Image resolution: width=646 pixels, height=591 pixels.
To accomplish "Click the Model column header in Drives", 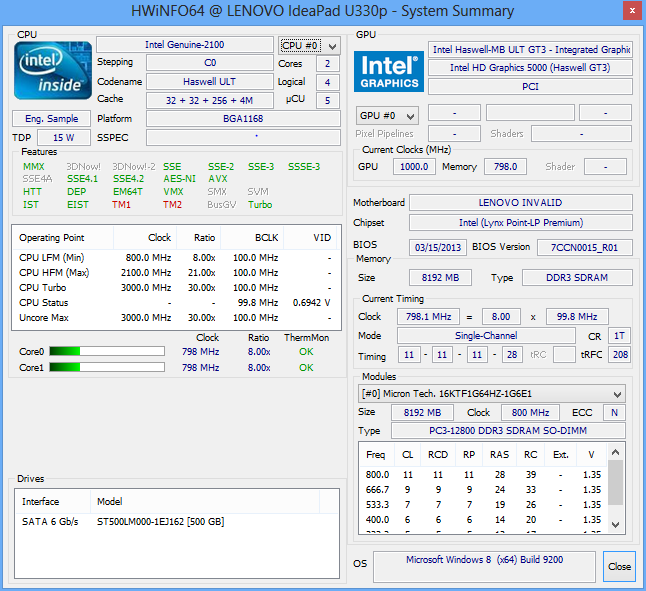I will [x=109, y=502].
